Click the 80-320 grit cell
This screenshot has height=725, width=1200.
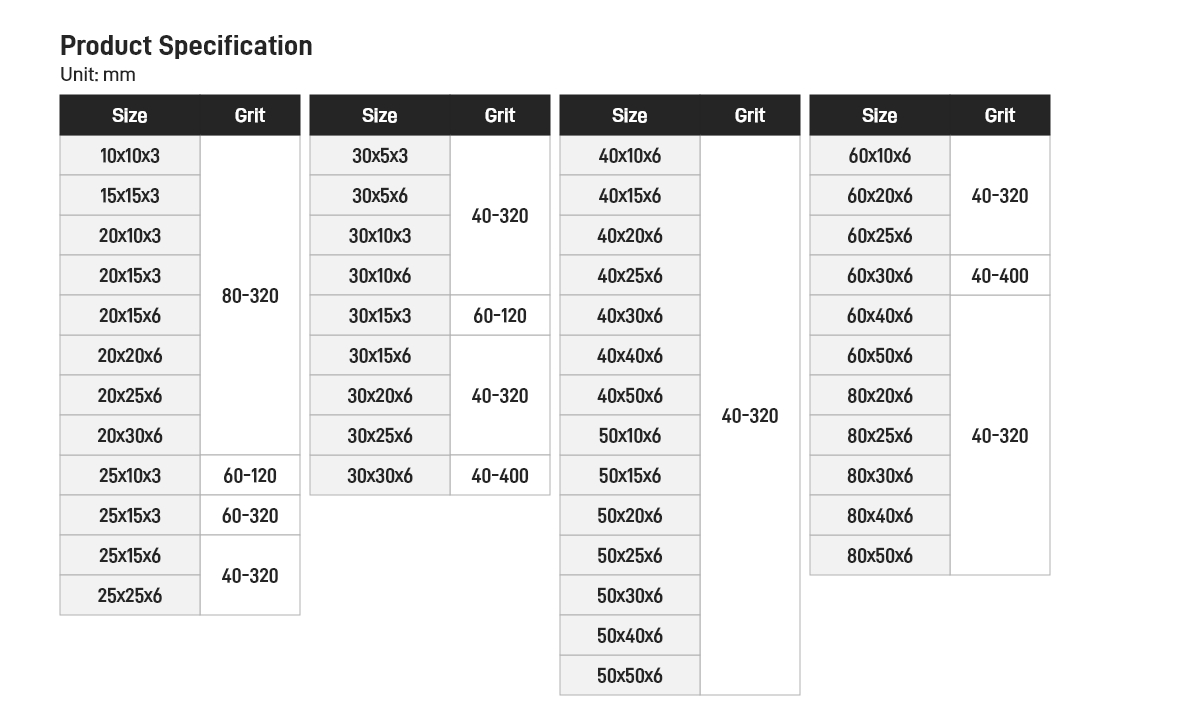(x=250, y=296)
